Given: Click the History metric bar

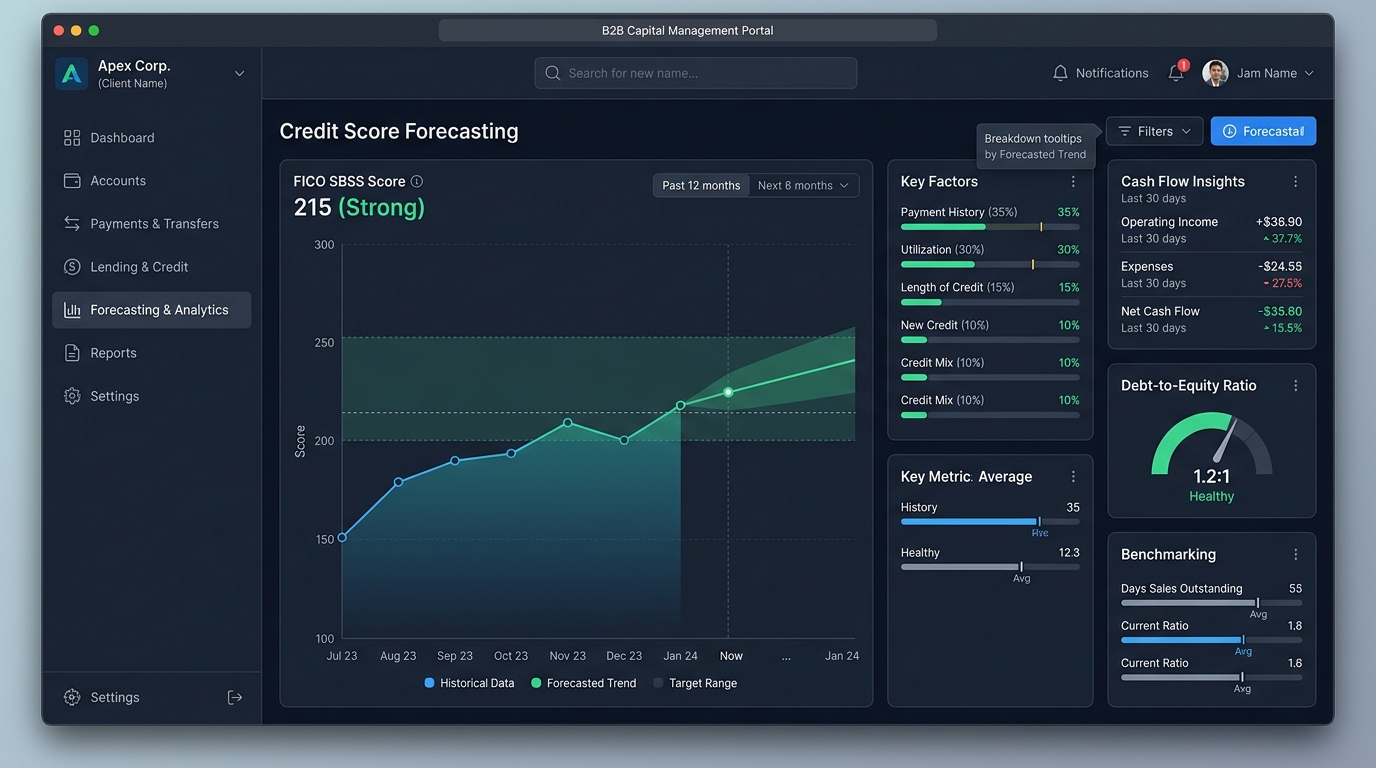Looking at the screenshot, I should [990, 522].
